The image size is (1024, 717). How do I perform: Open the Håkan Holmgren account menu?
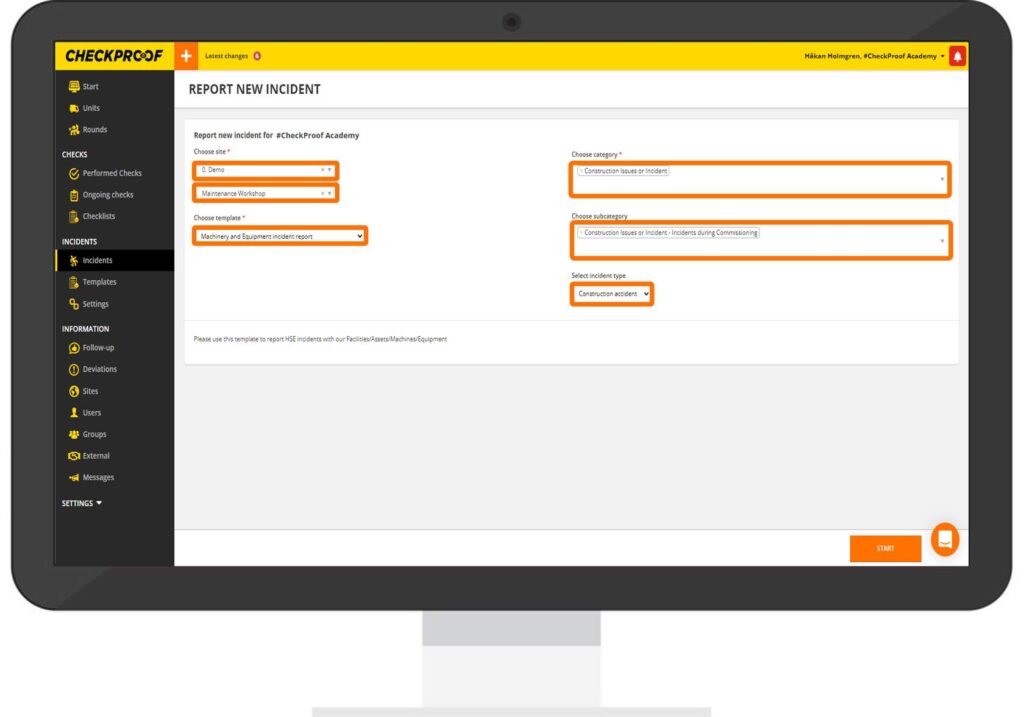(873, 56)
